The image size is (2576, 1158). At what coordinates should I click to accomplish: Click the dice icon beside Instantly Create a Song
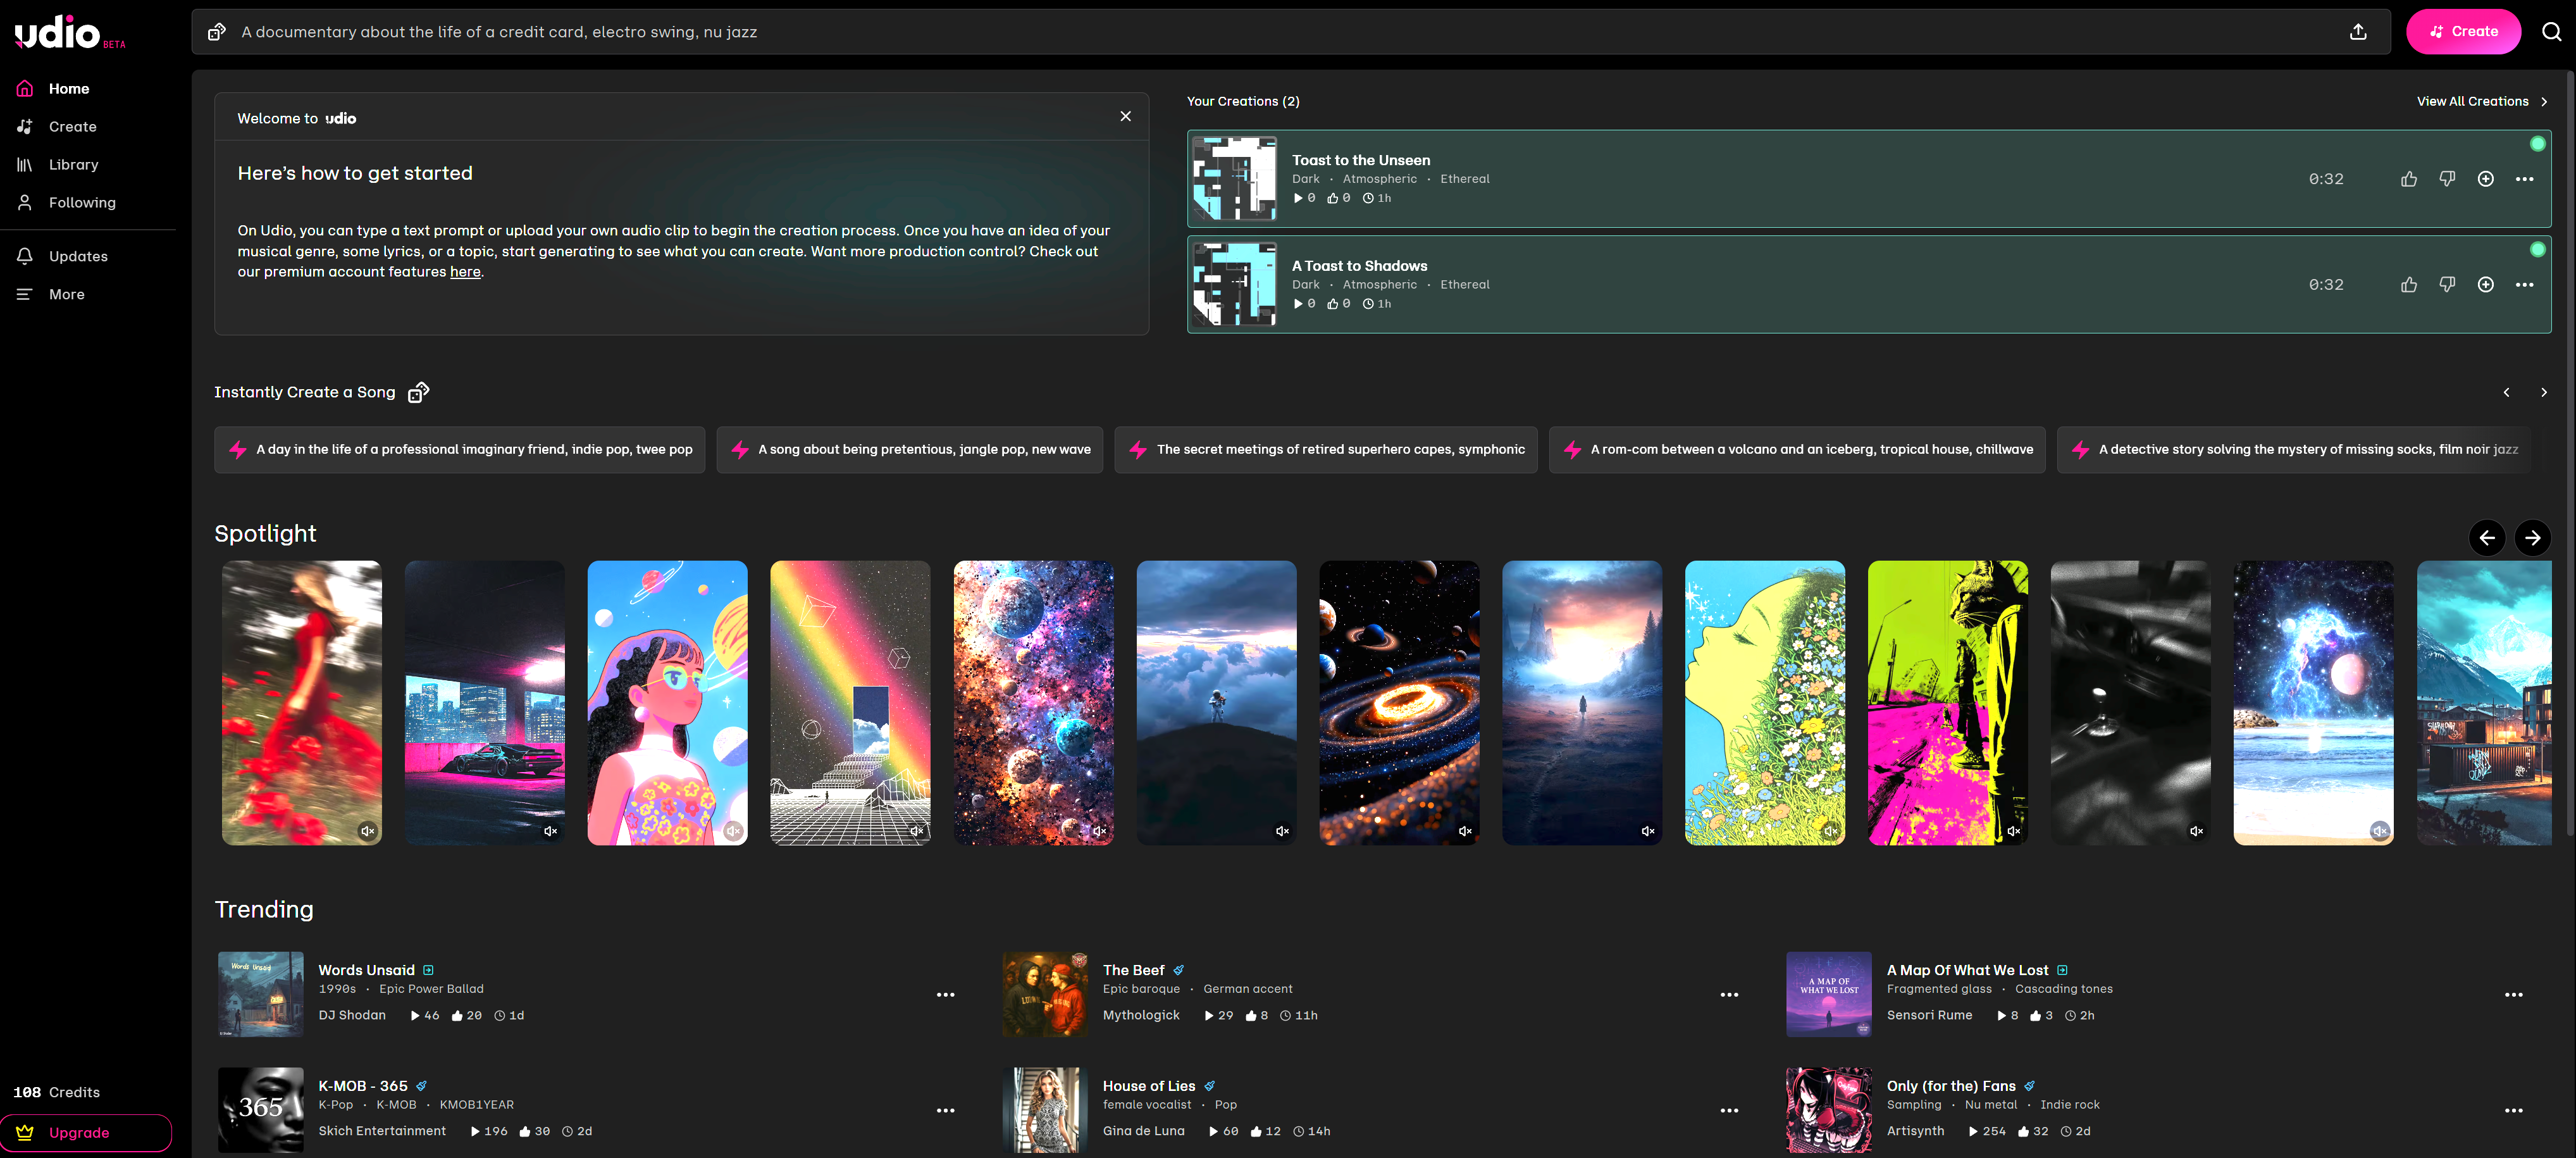[418, 392]
